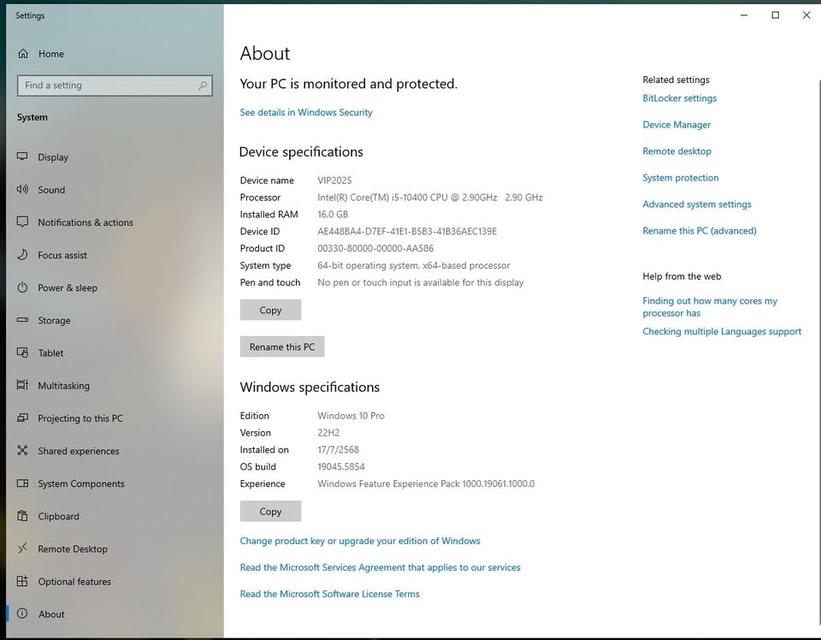Image resolution: width=821 pixels, height=640 pixels.
Task: Copy the Windows specifications
Action: point(270,511)
